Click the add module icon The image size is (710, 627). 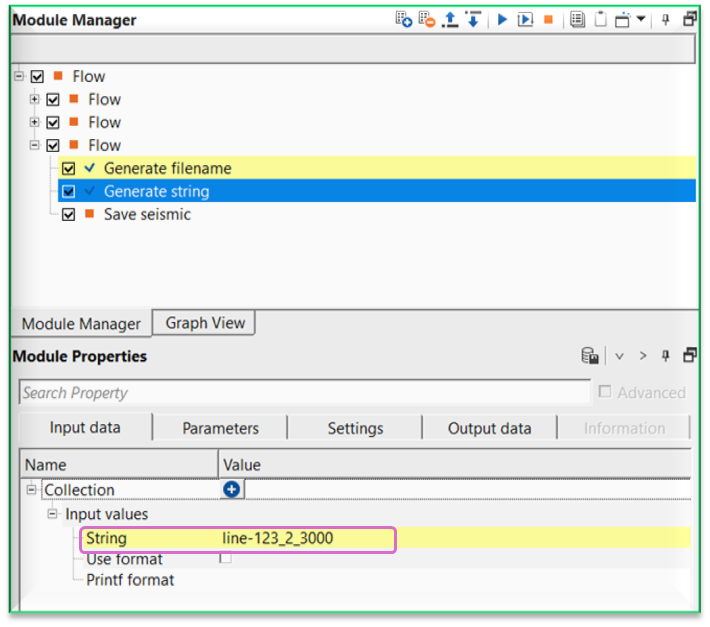[x=404, y=19]
